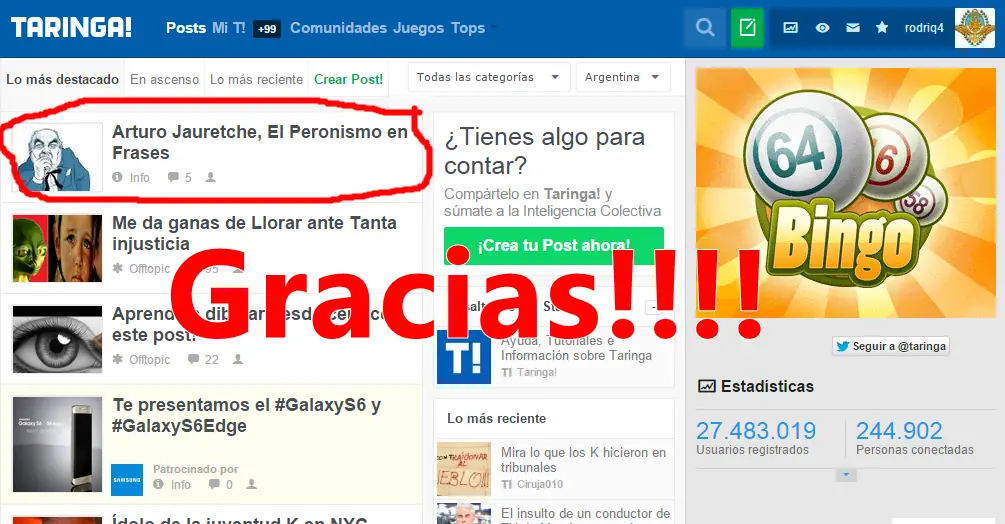This screenshot has width=1005, height=524.
Task: Click the rodriq4 username
Action: (924, 28)
